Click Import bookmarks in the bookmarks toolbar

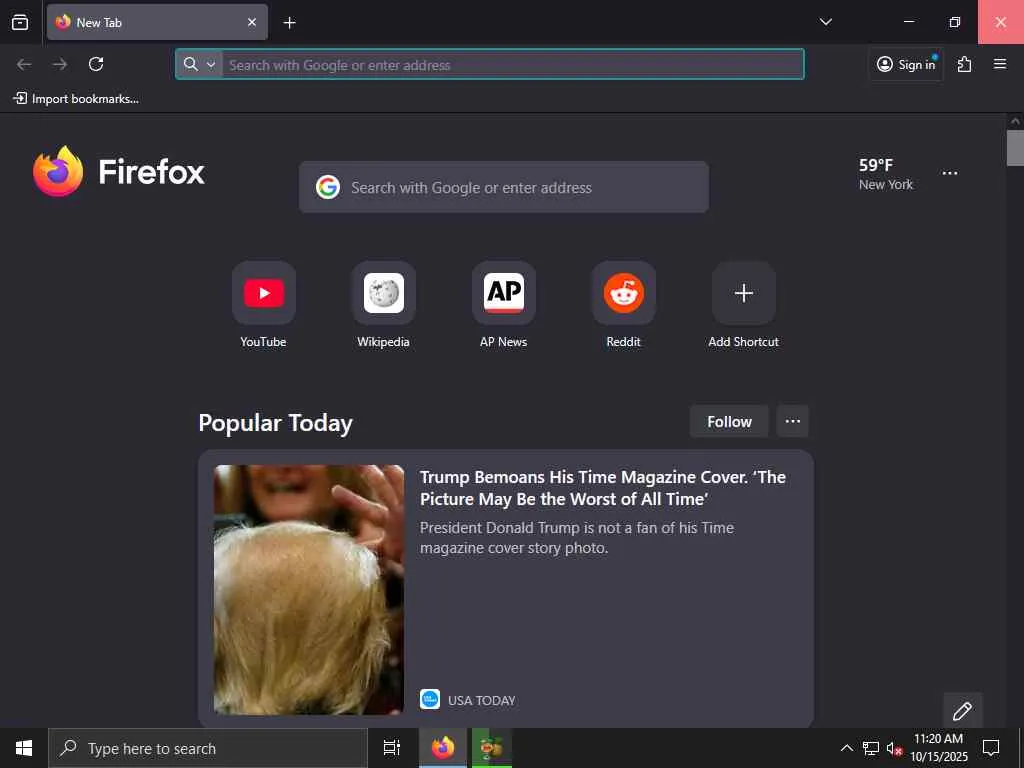76,99
